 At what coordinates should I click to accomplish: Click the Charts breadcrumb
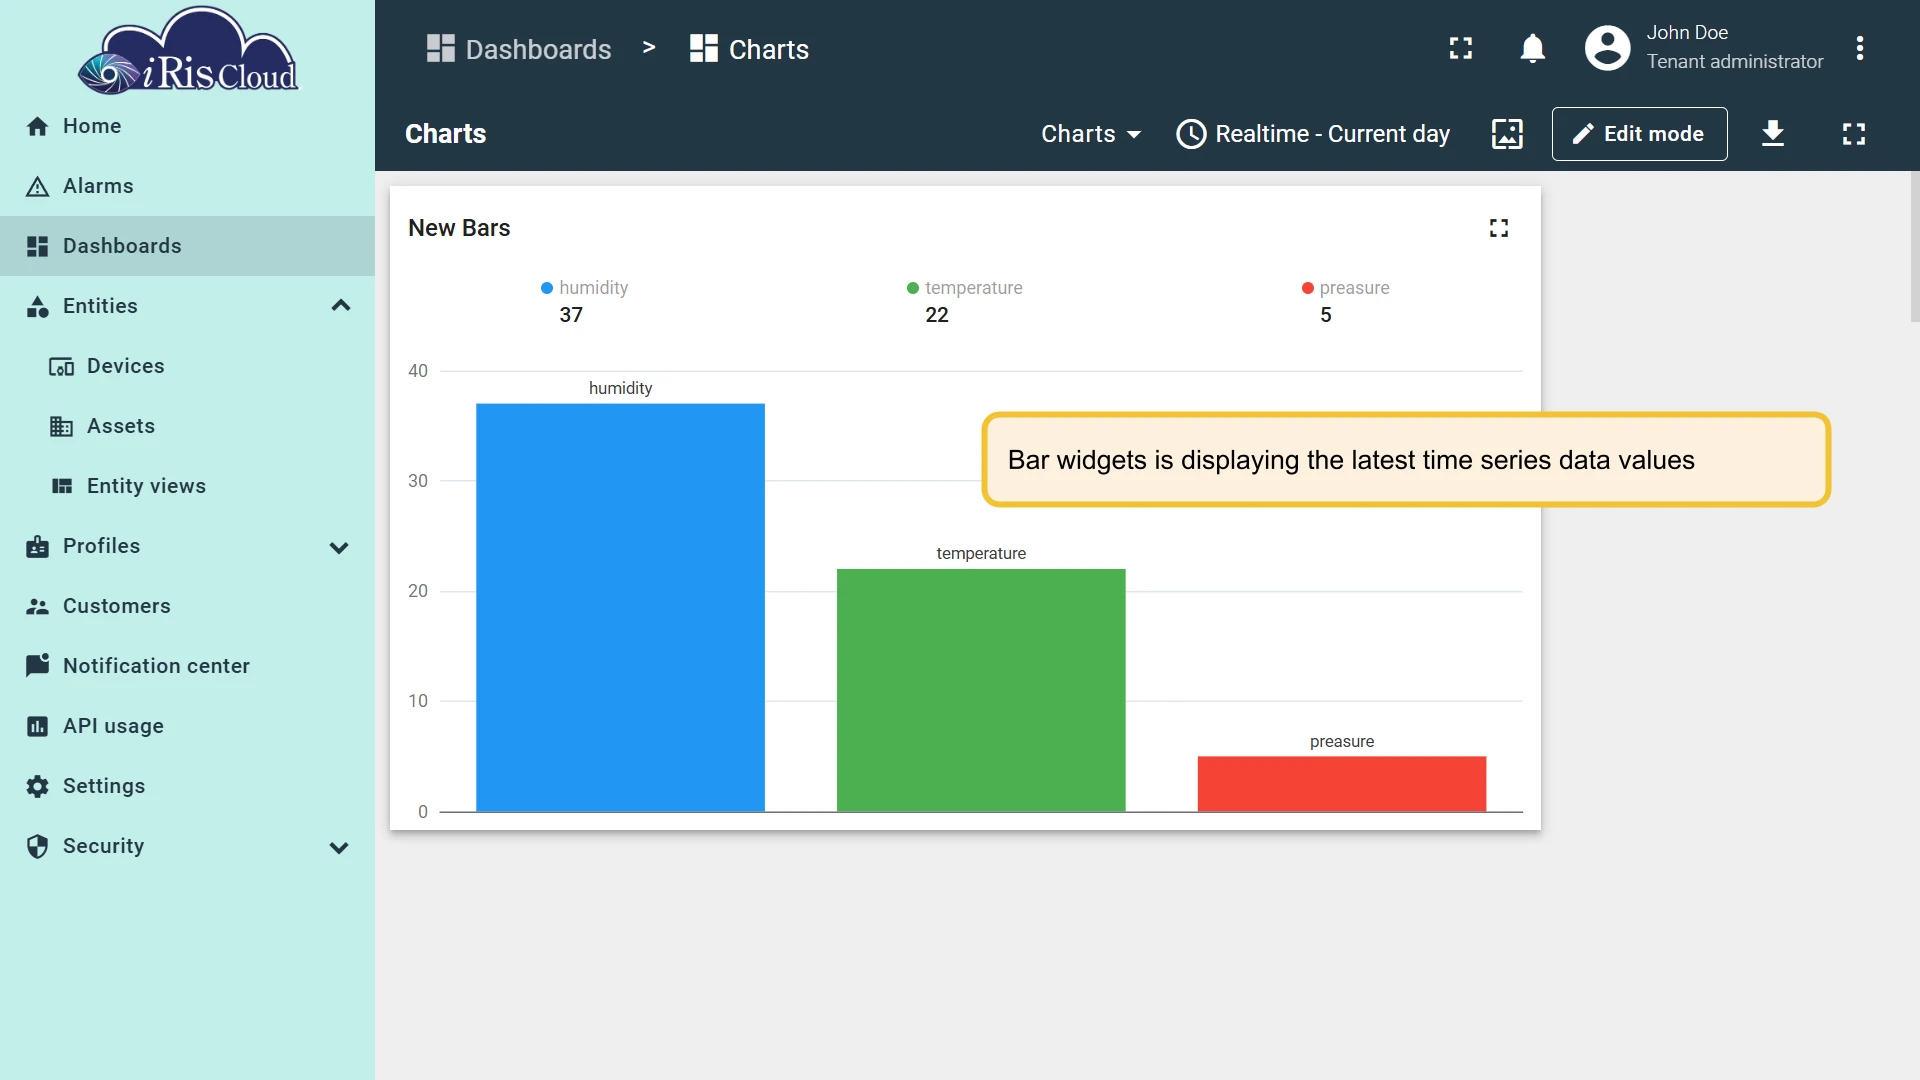[x=749, y=49]
